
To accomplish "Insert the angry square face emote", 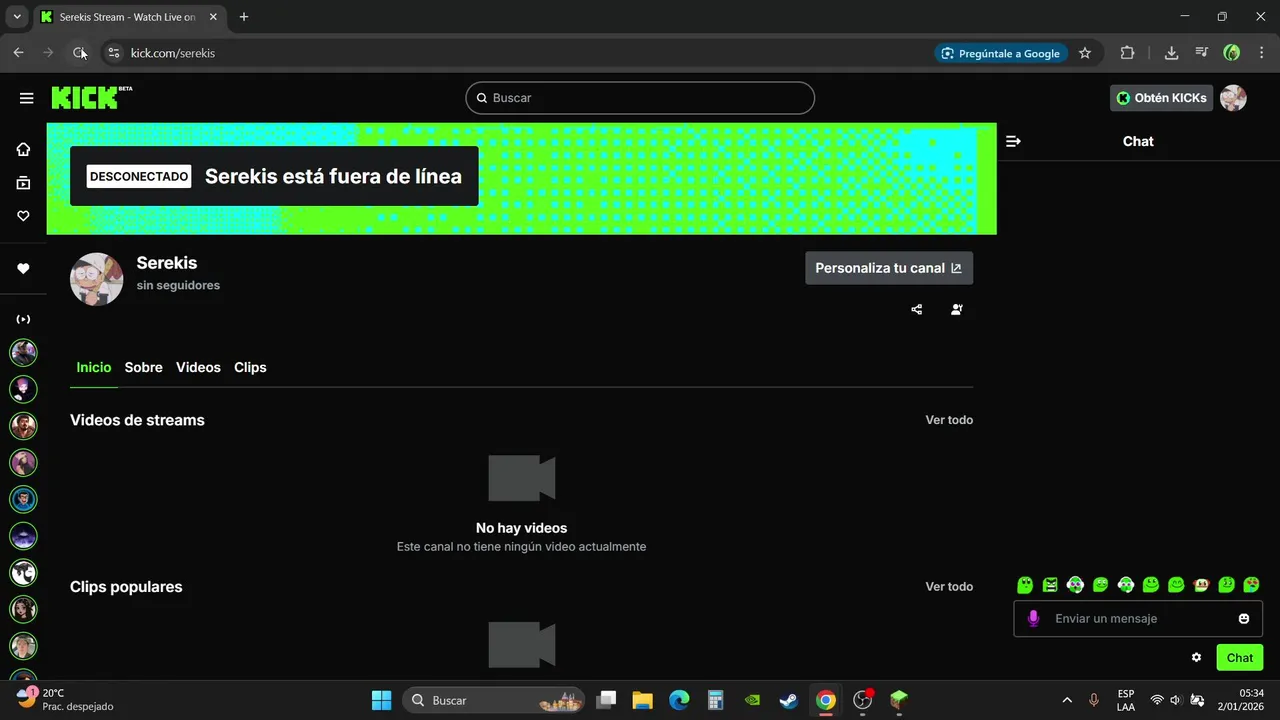I will [x=1050, y=585].
